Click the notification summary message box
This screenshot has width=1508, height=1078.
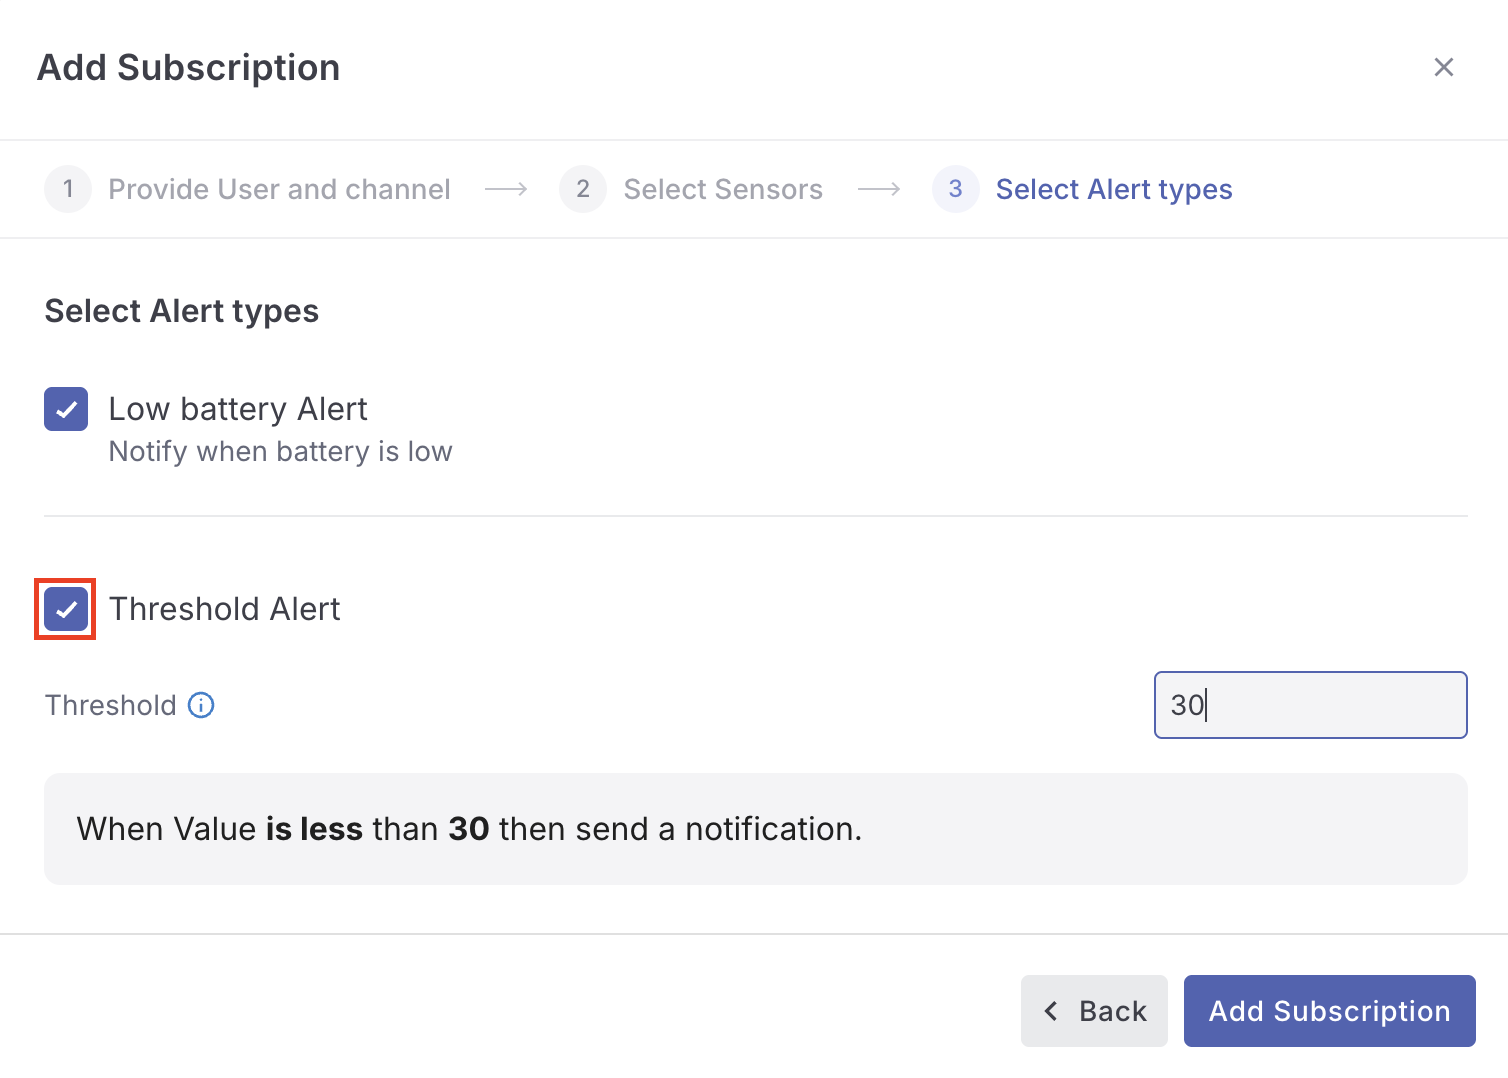pyautogui.click(x=755, y=829)
